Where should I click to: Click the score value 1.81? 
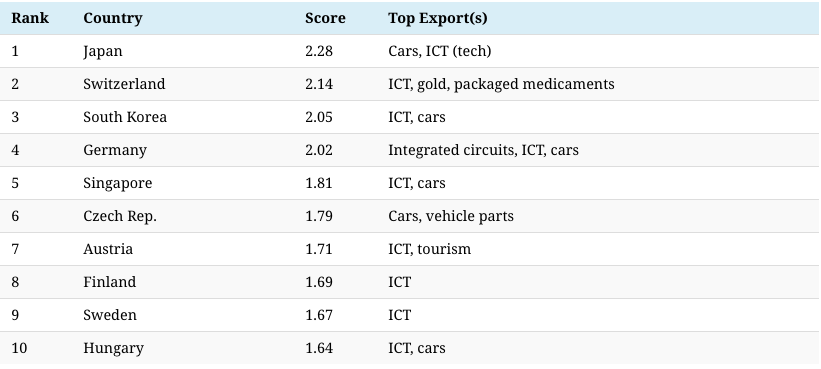coord(318,183)
